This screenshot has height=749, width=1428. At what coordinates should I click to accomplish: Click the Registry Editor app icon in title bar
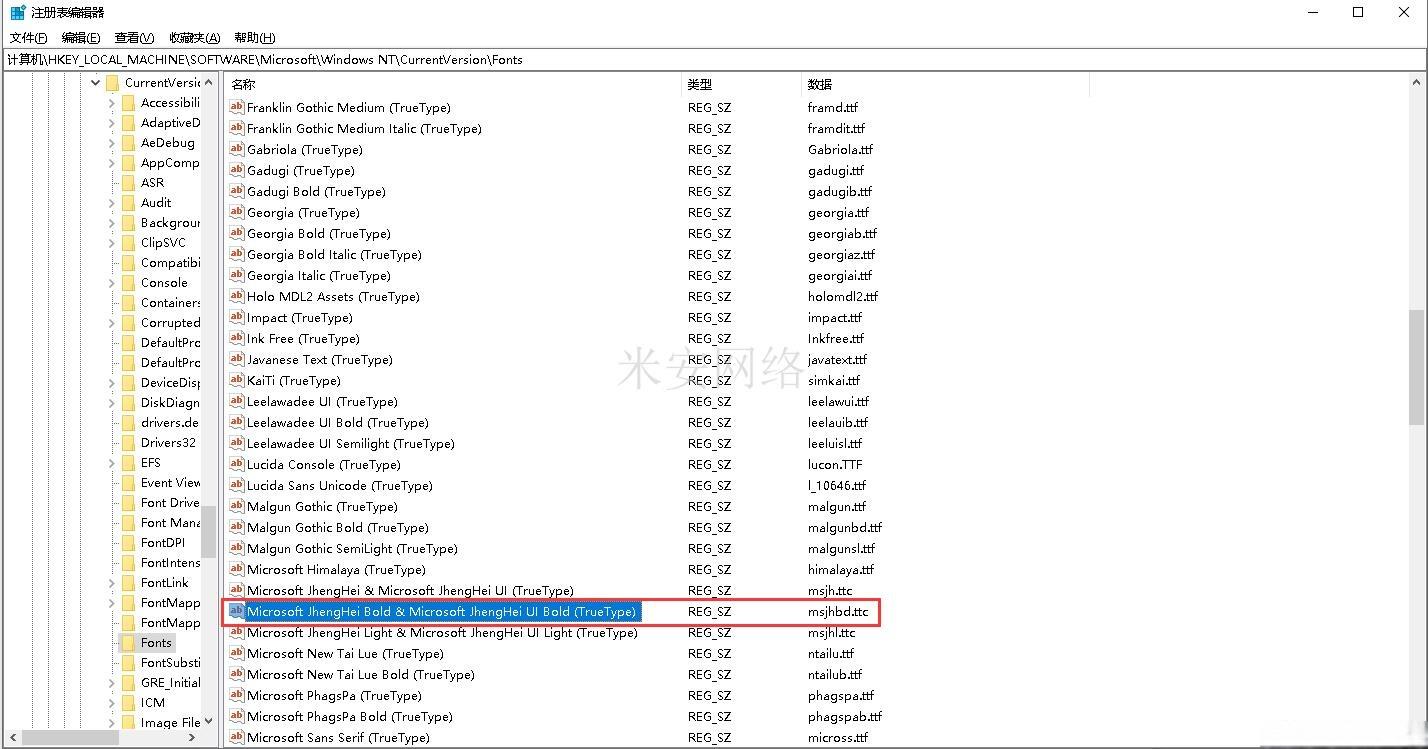point(18,13)
